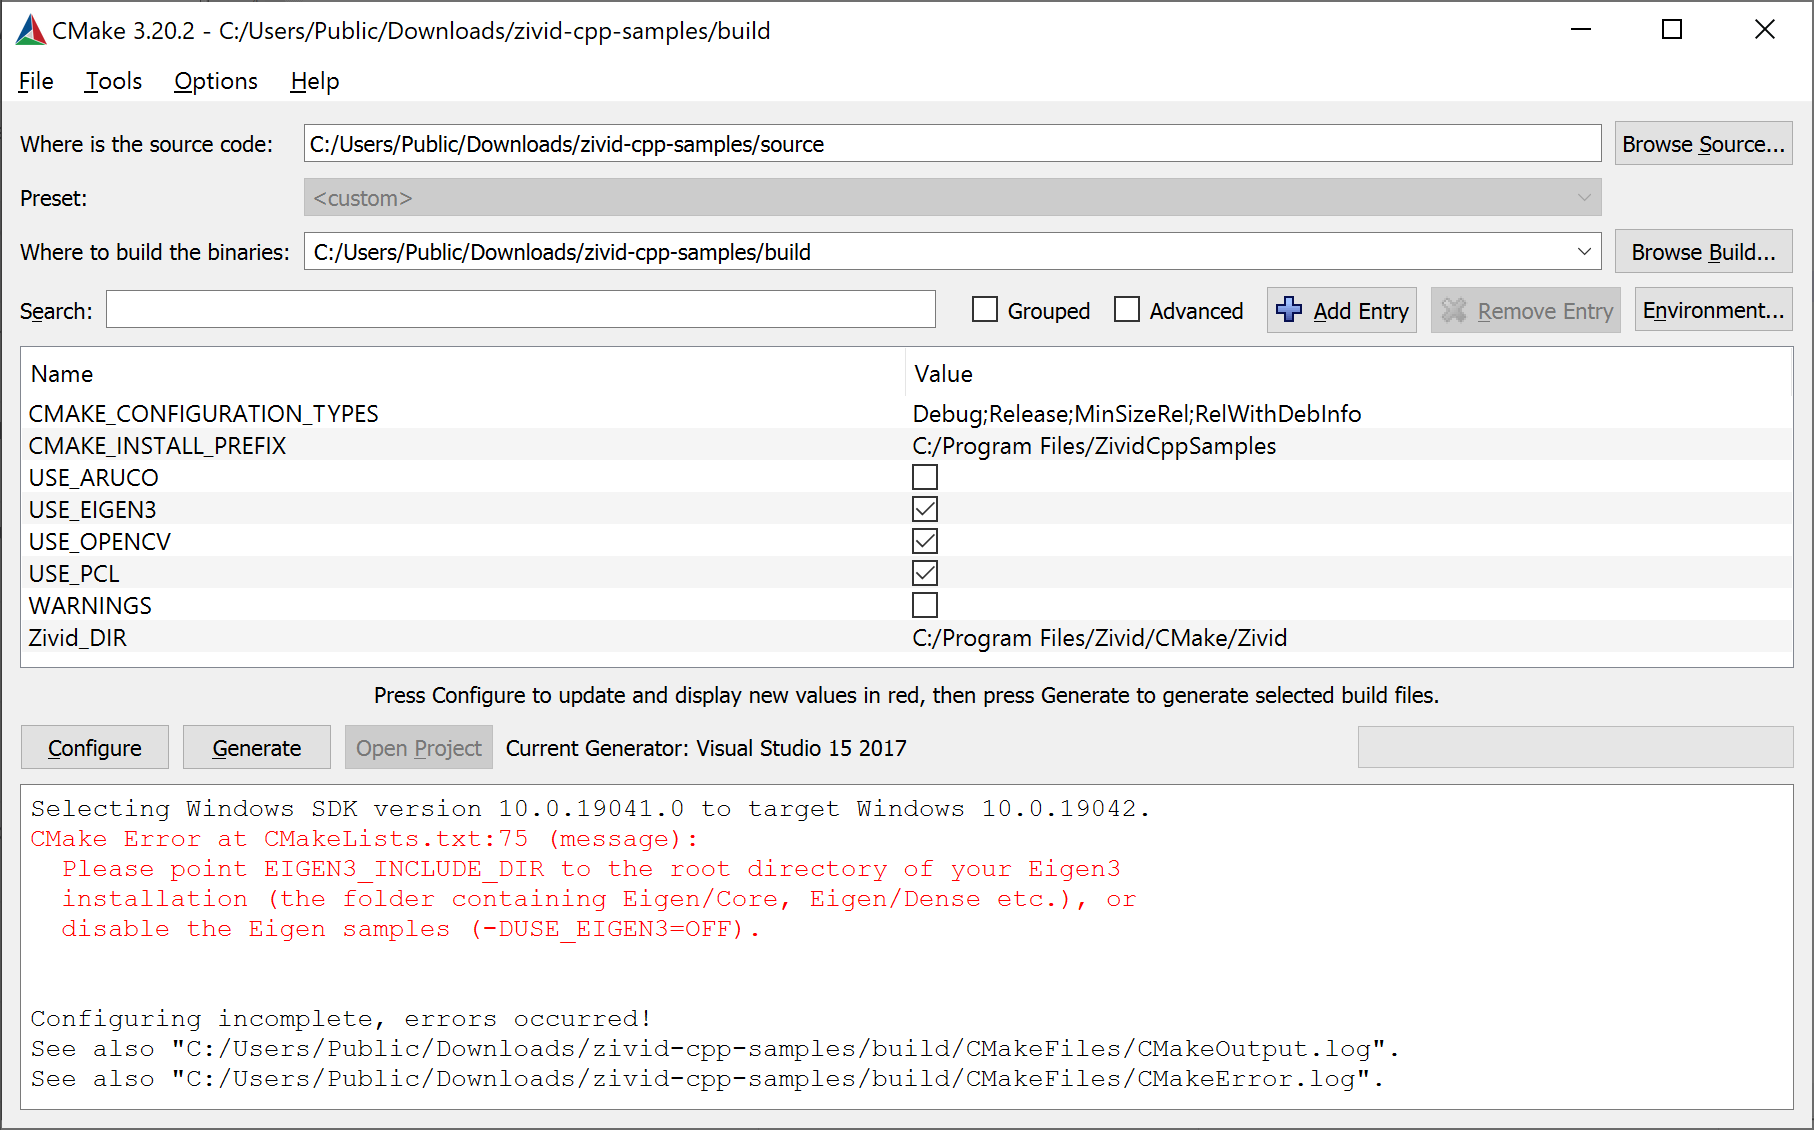Image resolution: width=1814 pixels, height=1130 pixels.
Task: Run Configure
Action: click(x=95, y=748)
